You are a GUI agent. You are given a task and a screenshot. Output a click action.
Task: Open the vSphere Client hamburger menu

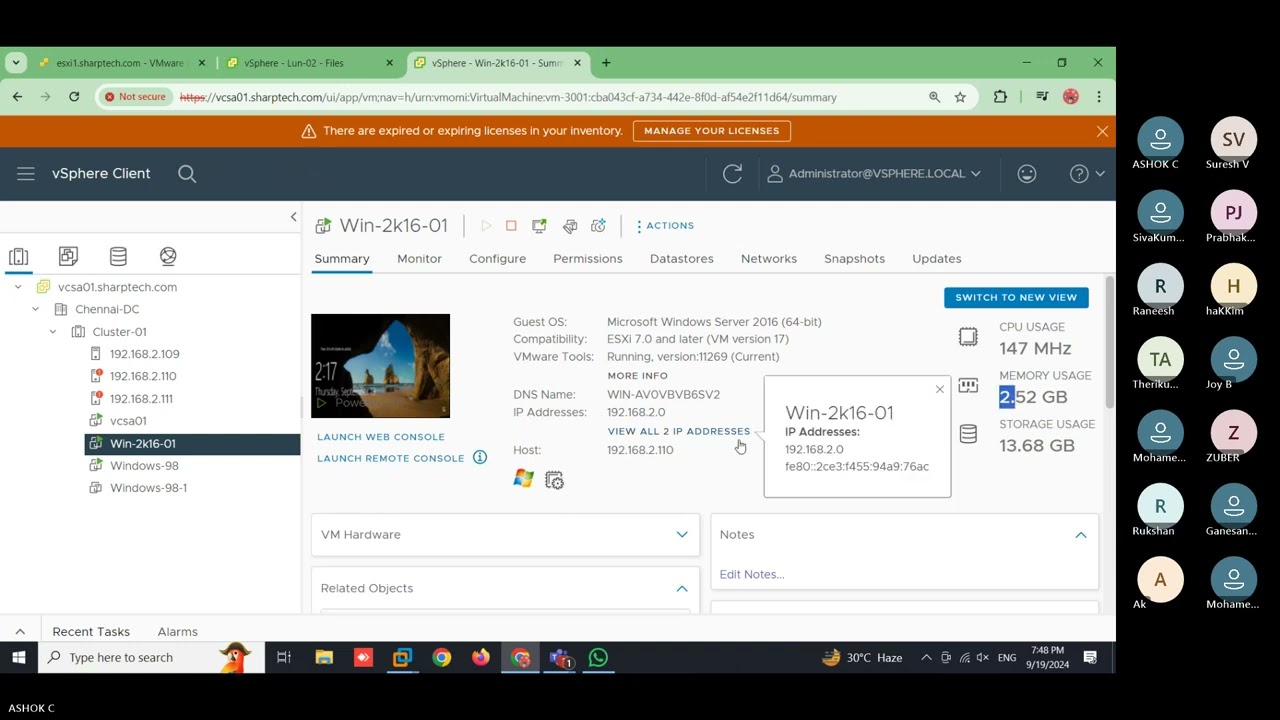point(26,174)
